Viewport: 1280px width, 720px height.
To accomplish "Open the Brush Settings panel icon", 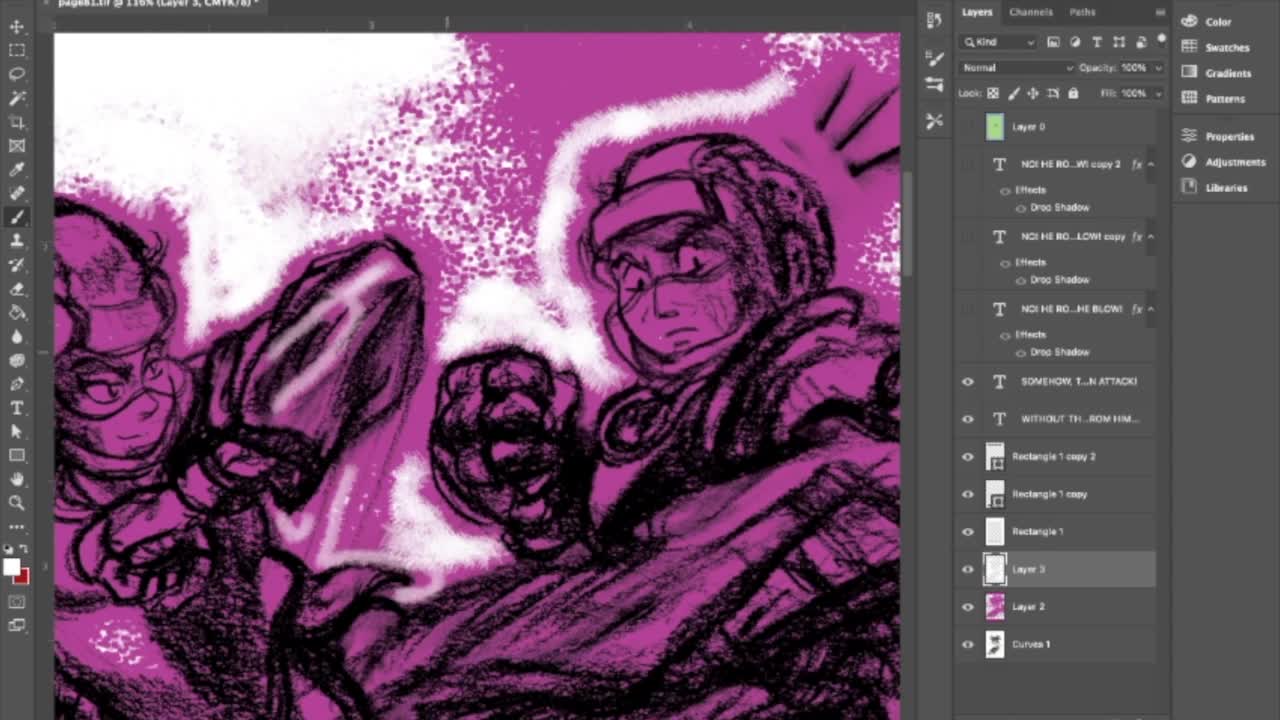I will (x=934, y=59).
